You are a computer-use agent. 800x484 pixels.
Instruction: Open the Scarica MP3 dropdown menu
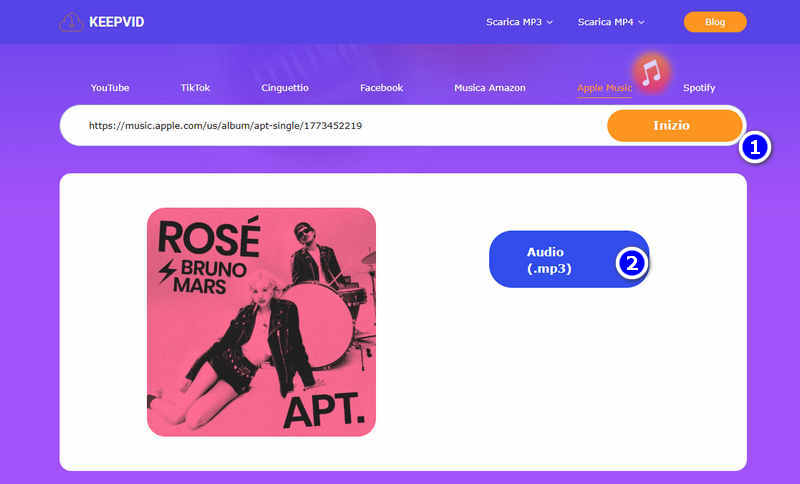click(519, 22)
